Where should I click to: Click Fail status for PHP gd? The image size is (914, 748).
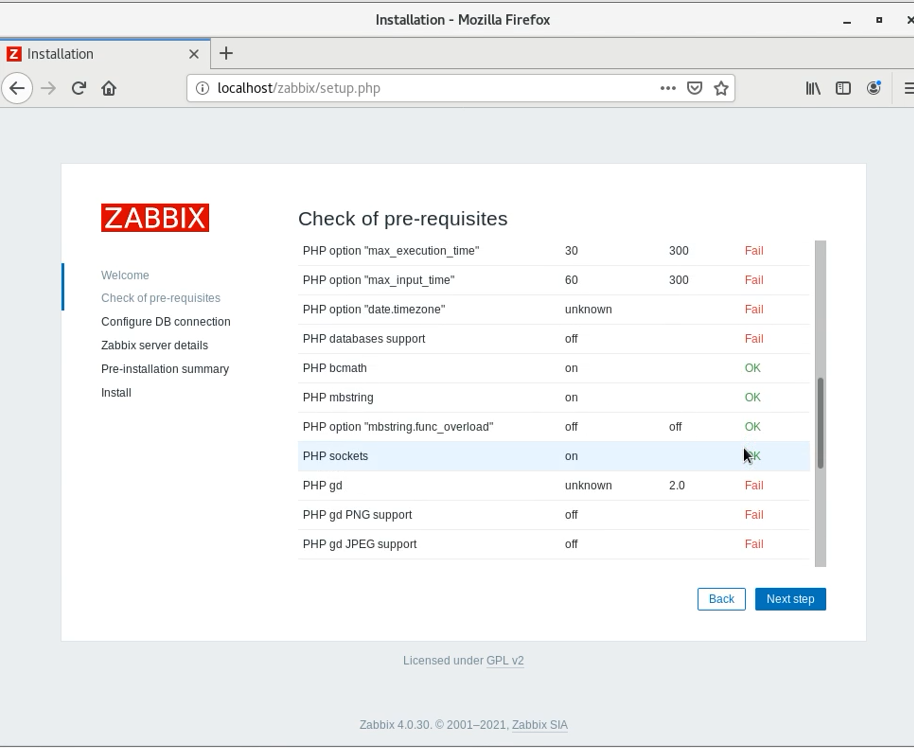pos(754,486)
